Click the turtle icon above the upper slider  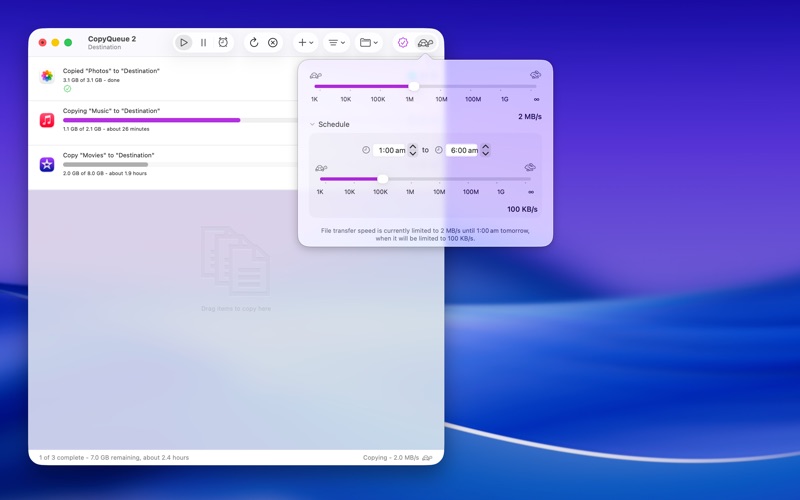(316, 75)
